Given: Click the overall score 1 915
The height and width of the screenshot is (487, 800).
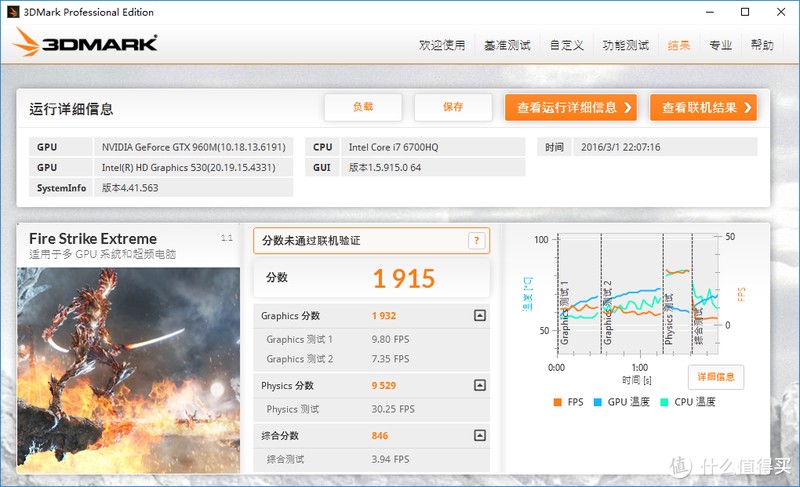Looking at the screenshot, I should (404, 279).
